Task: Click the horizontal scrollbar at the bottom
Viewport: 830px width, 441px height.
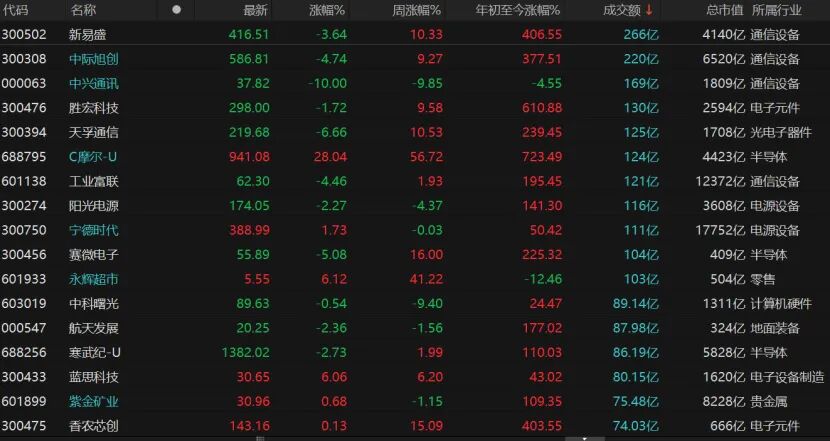Action: click(415, 438)
